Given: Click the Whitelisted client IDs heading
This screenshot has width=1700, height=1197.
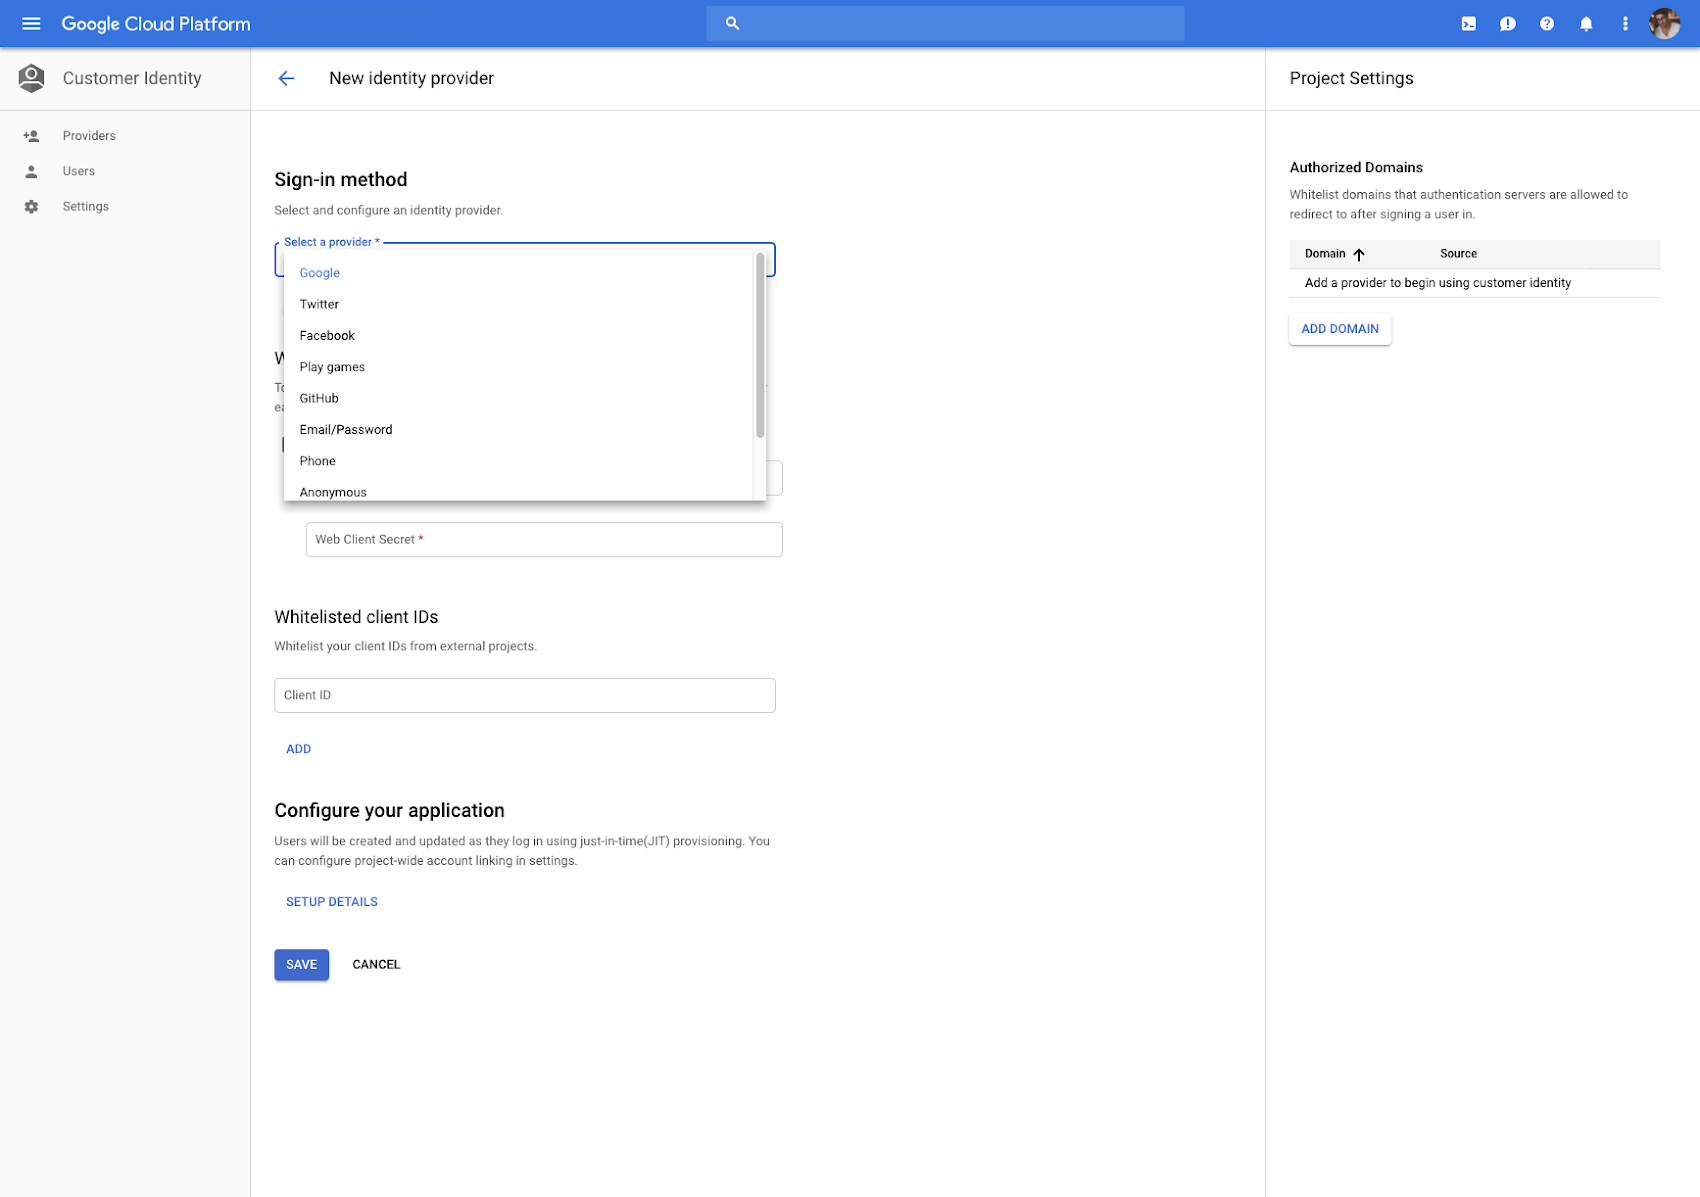Looking at the screenshot, I should tap(356, 617).
